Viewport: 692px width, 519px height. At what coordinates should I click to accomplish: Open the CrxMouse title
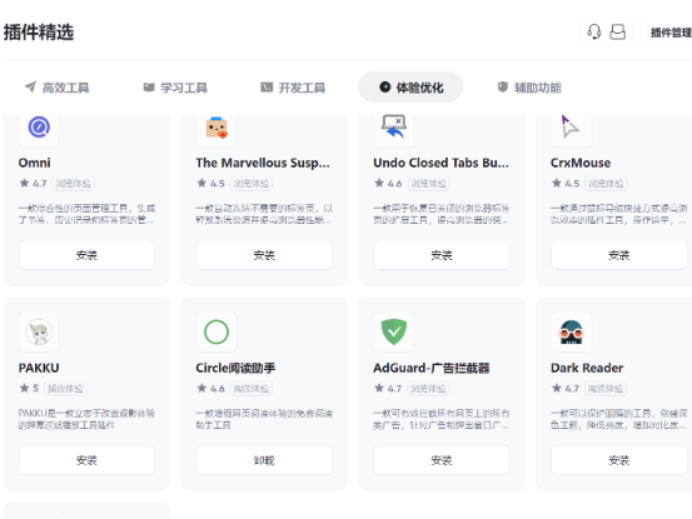(x=581, y=163)
